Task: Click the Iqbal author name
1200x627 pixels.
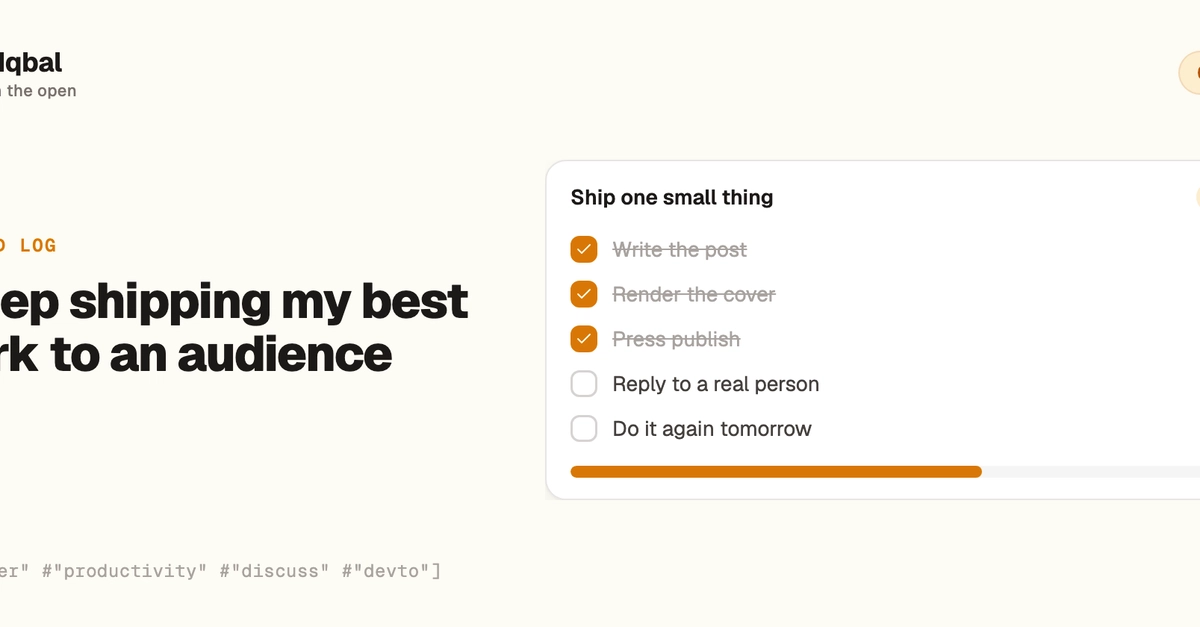Action: 31,63
